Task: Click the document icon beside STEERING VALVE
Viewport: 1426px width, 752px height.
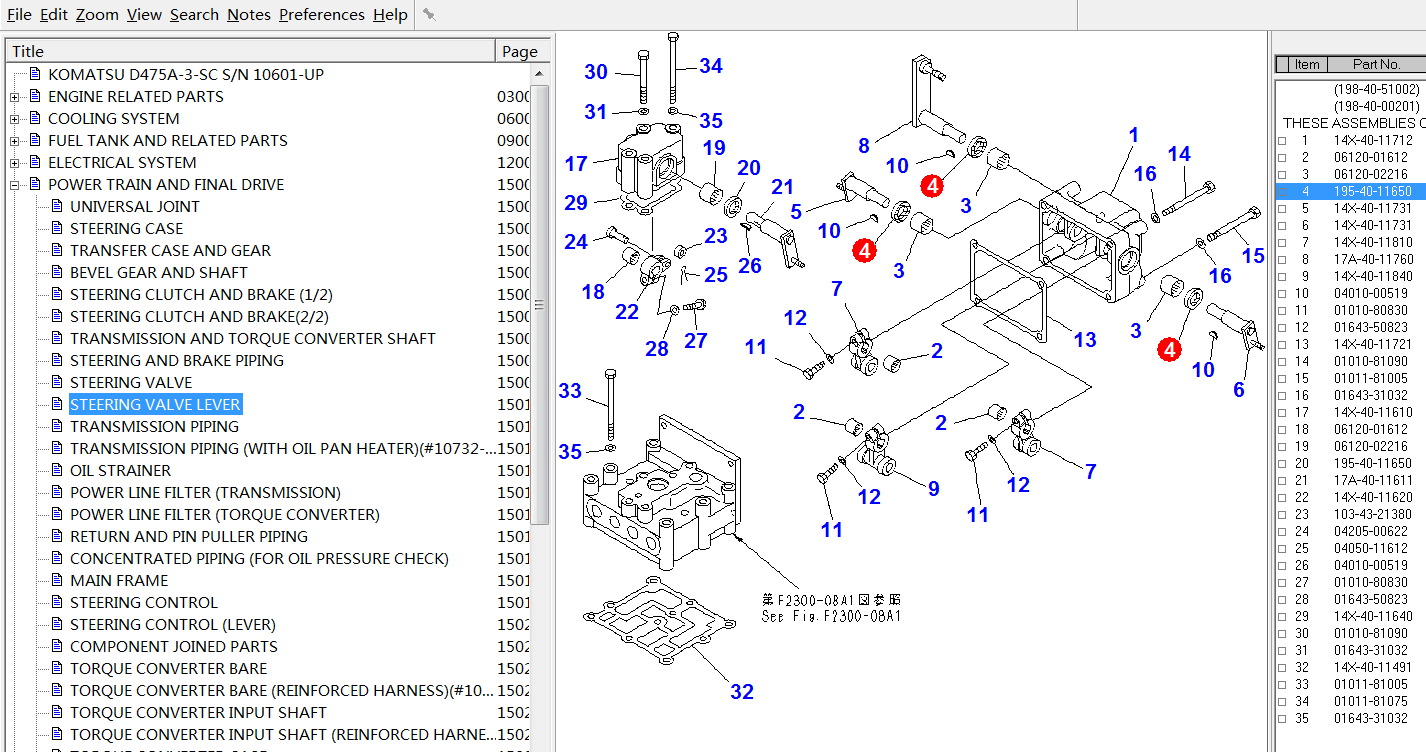Action: coord(57,382)
